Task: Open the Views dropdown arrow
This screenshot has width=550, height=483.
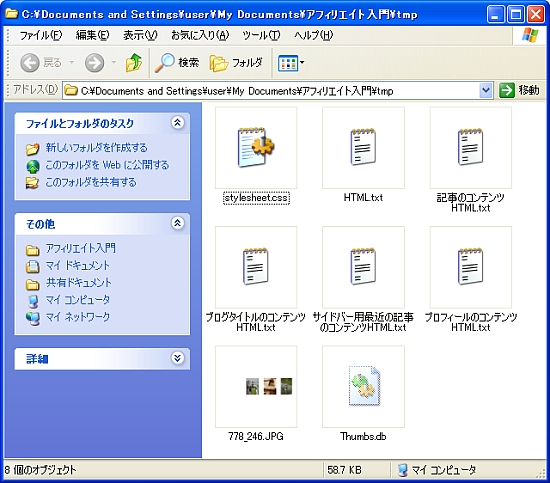Action: point(302,63)
